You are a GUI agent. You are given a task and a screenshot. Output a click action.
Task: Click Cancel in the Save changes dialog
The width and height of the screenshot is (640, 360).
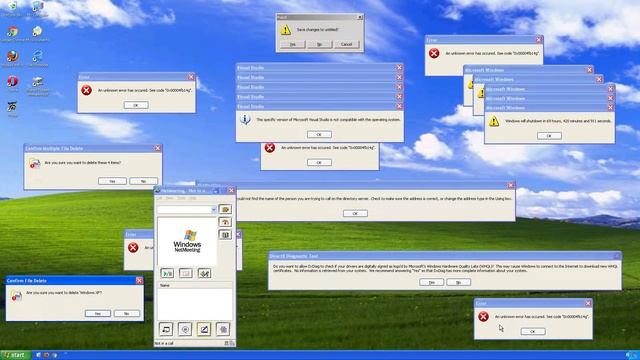point(347,44)
